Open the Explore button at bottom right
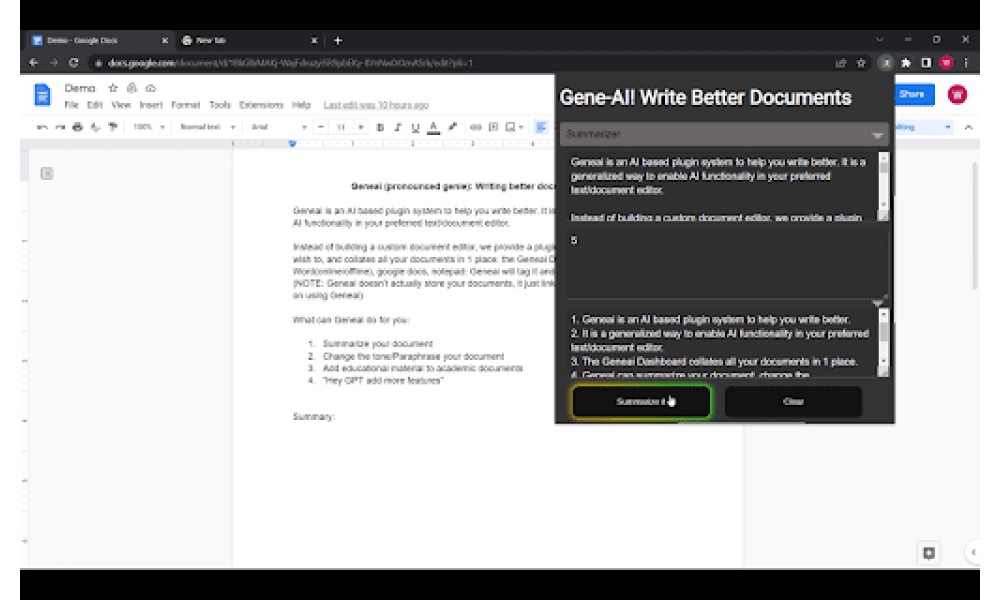Viewport: 1000px width, 600px height. (x=929, y=553)
